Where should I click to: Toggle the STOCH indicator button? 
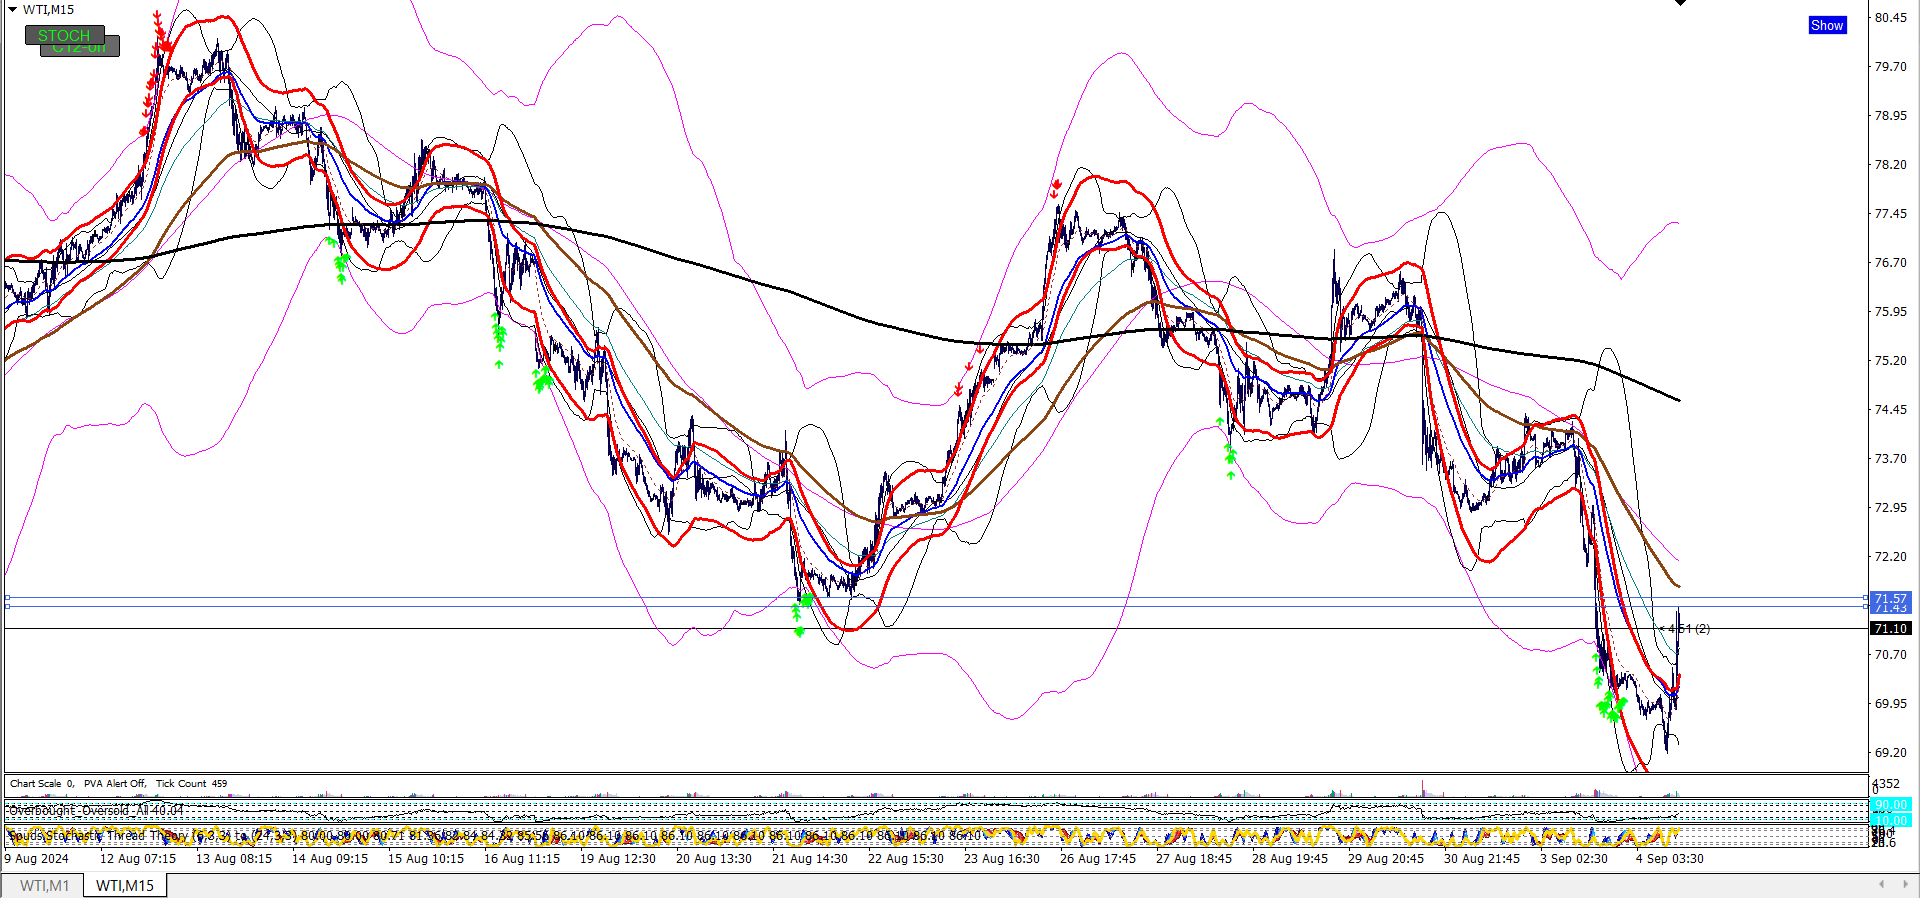(x=64, y=35)
